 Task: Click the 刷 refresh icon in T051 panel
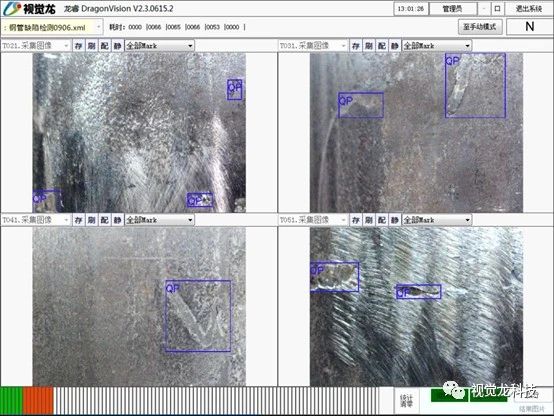click(369, 220)
